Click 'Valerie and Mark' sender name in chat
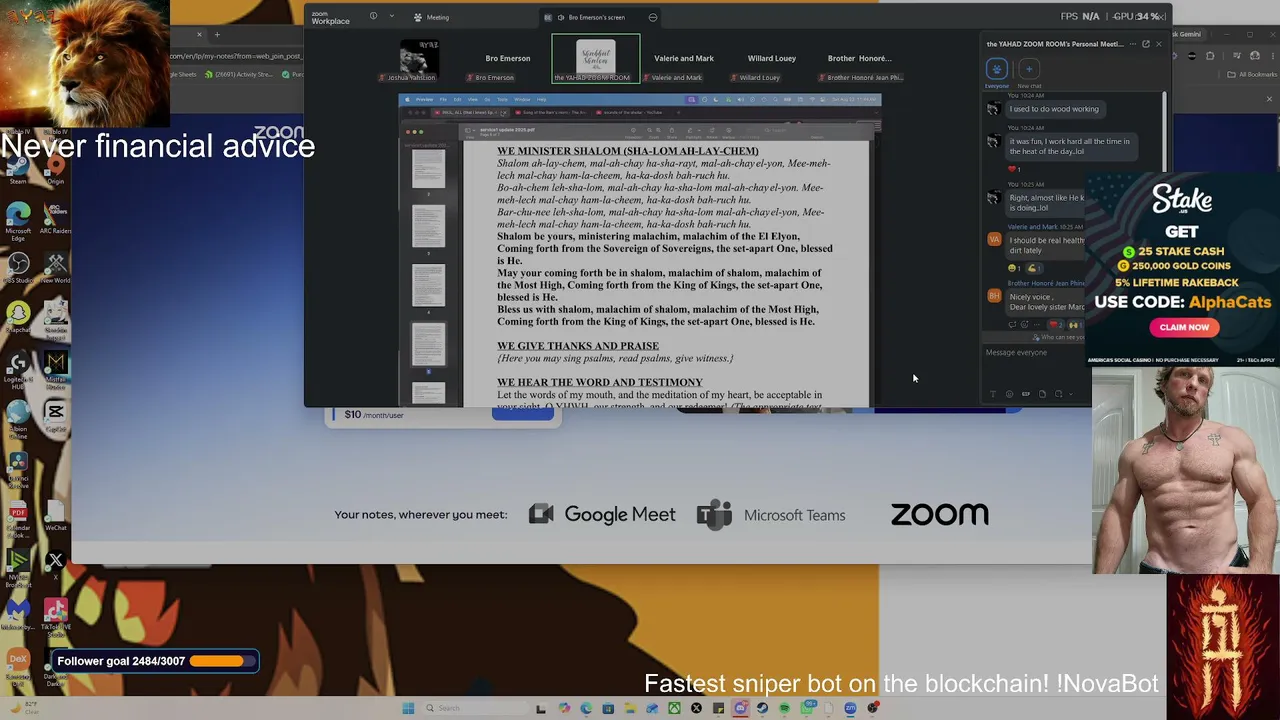Viewport: 1280px width, 720px height. pos(1031,227)
